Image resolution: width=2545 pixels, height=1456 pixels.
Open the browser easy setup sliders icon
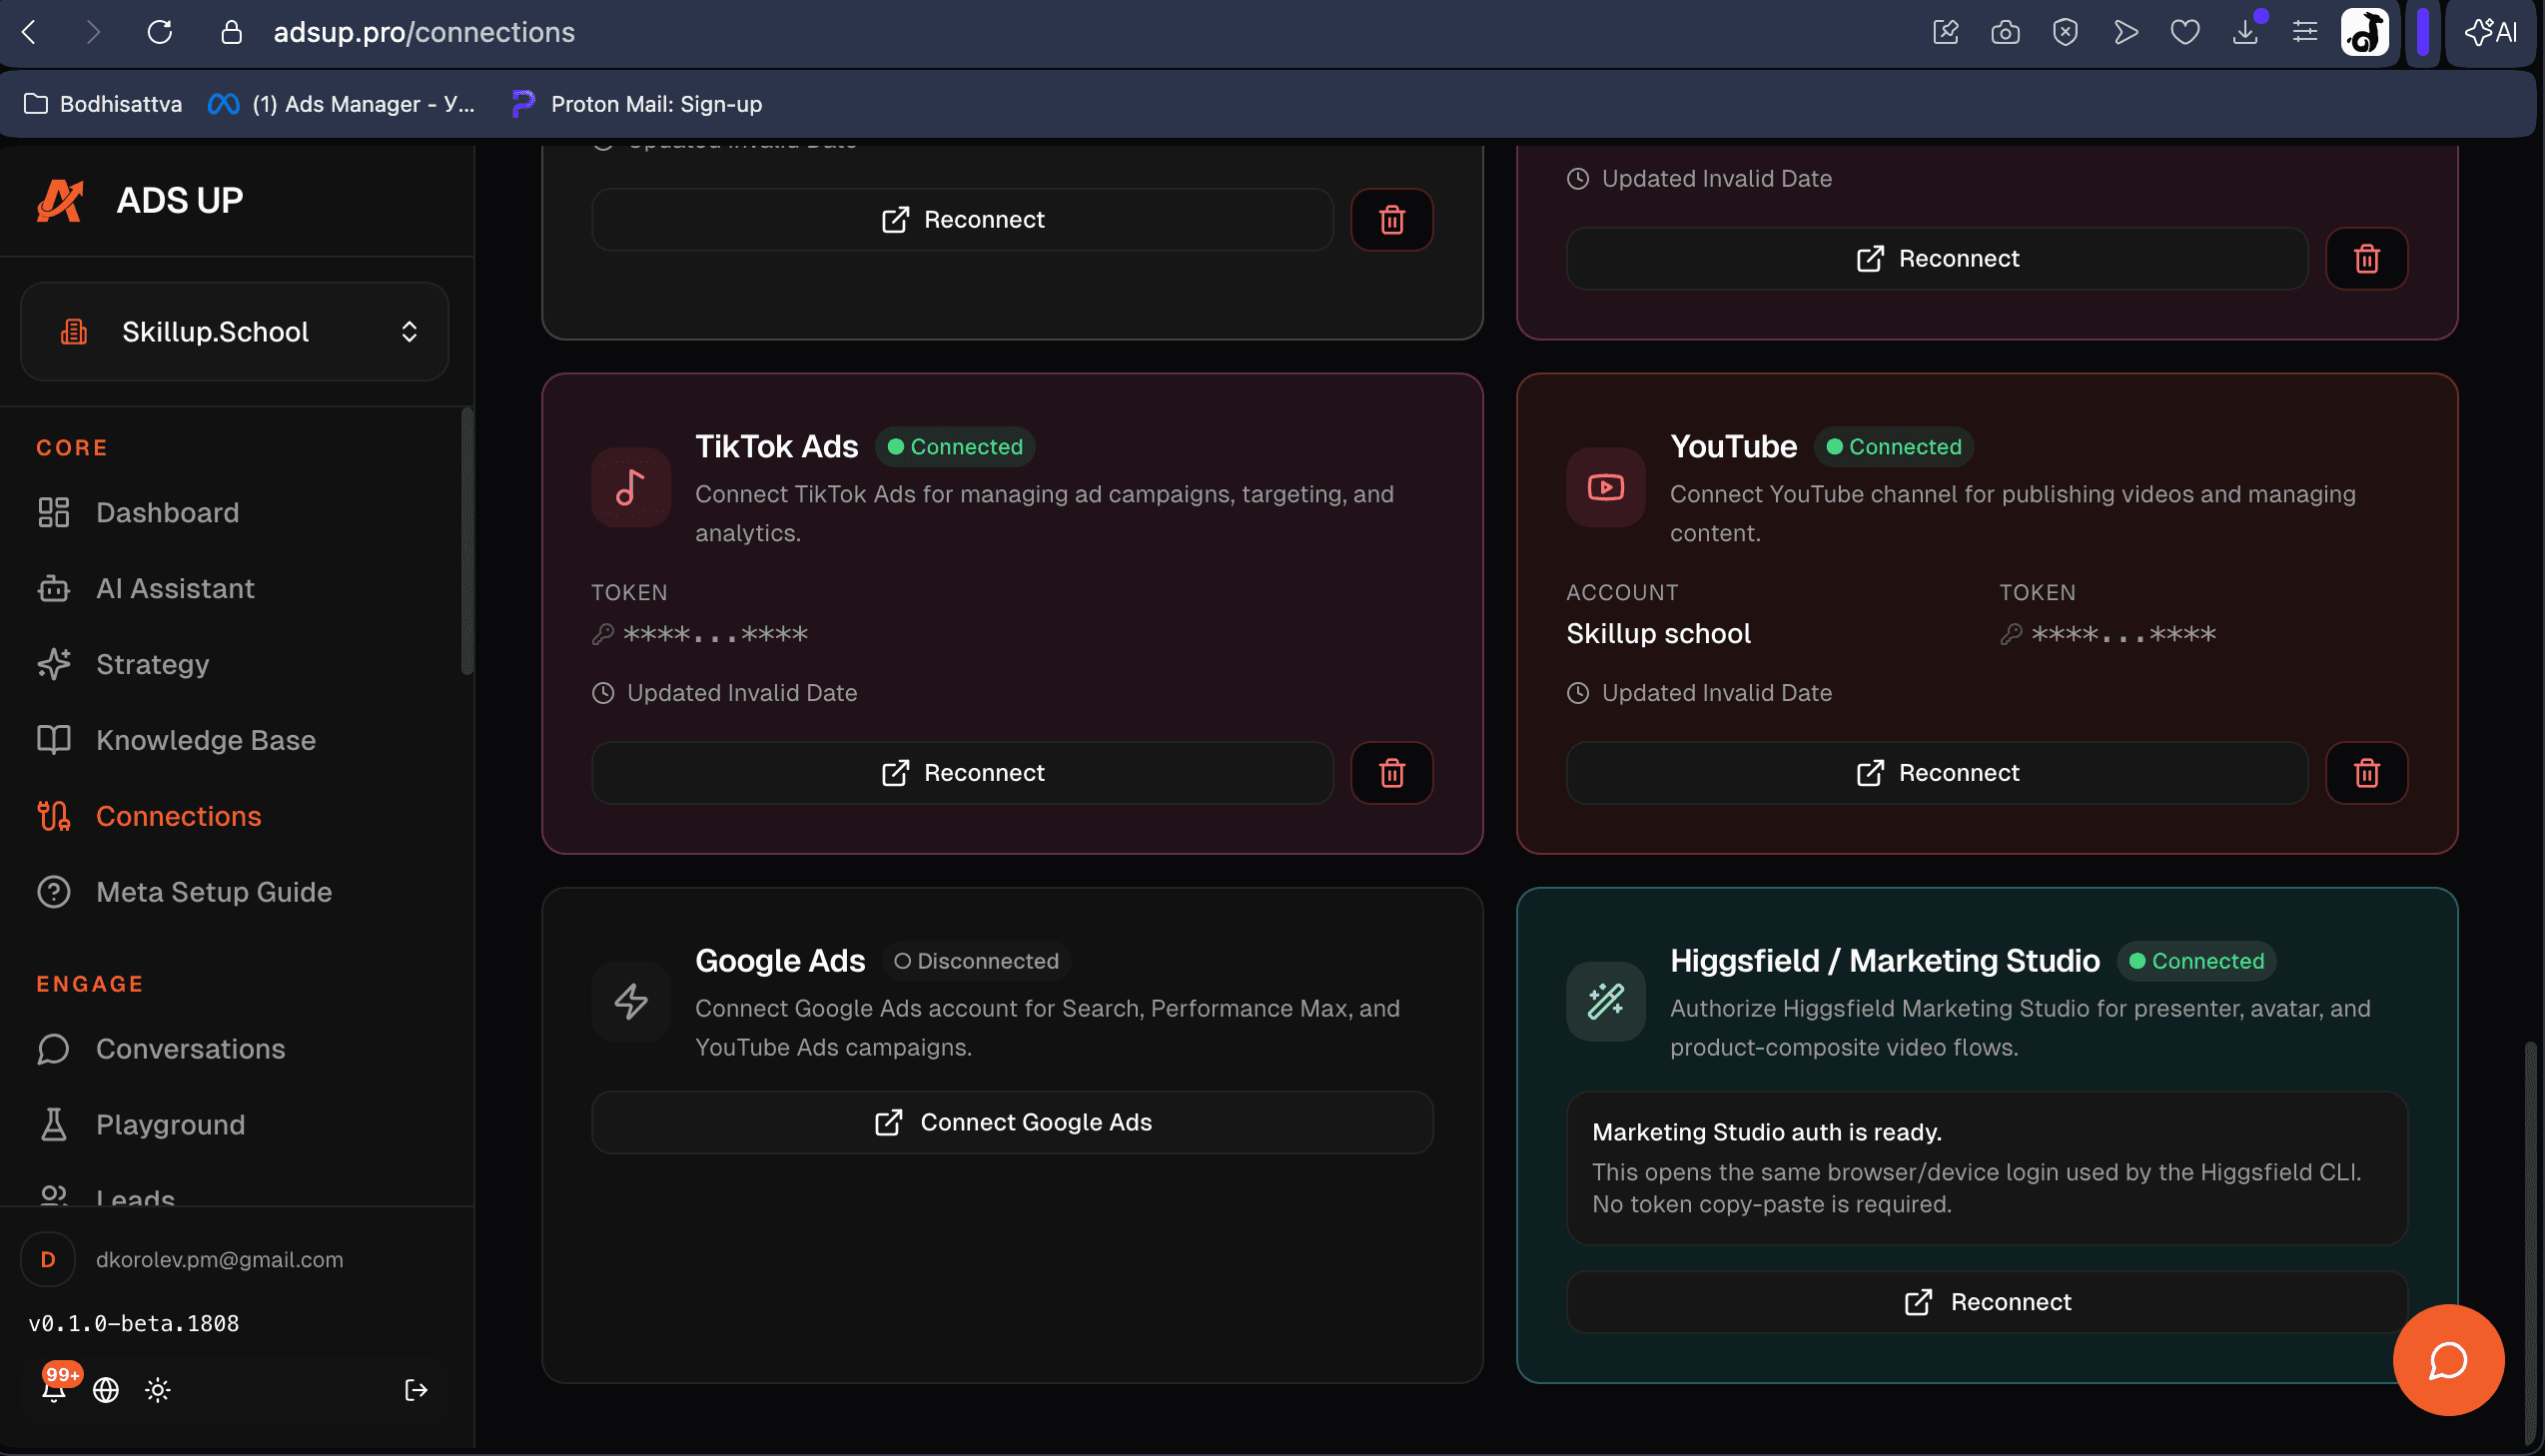point(2305,32)
